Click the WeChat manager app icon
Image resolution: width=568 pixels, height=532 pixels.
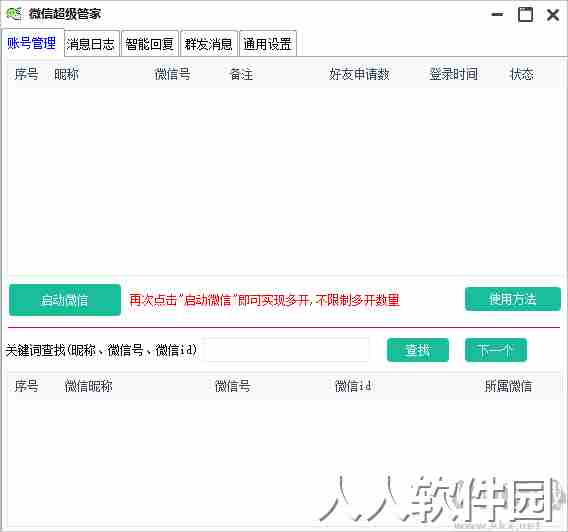(14, 14)
